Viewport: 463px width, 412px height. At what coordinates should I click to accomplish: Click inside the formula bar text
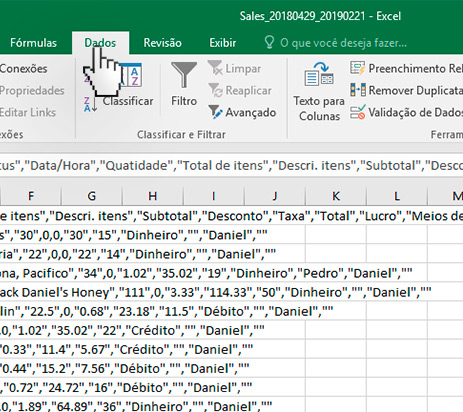(231, 165)
